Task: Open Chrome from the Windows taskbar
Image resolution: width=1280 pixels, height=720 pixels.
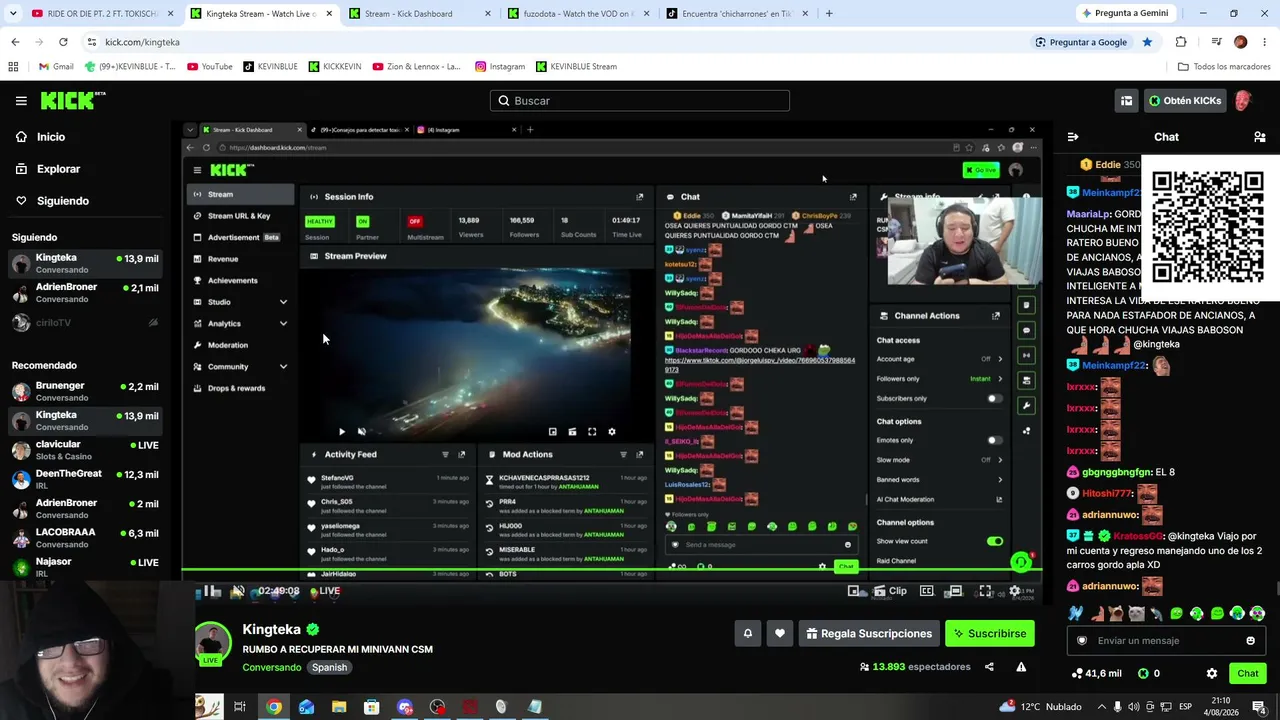Action: pyautogui.click(x=273, y=707)
